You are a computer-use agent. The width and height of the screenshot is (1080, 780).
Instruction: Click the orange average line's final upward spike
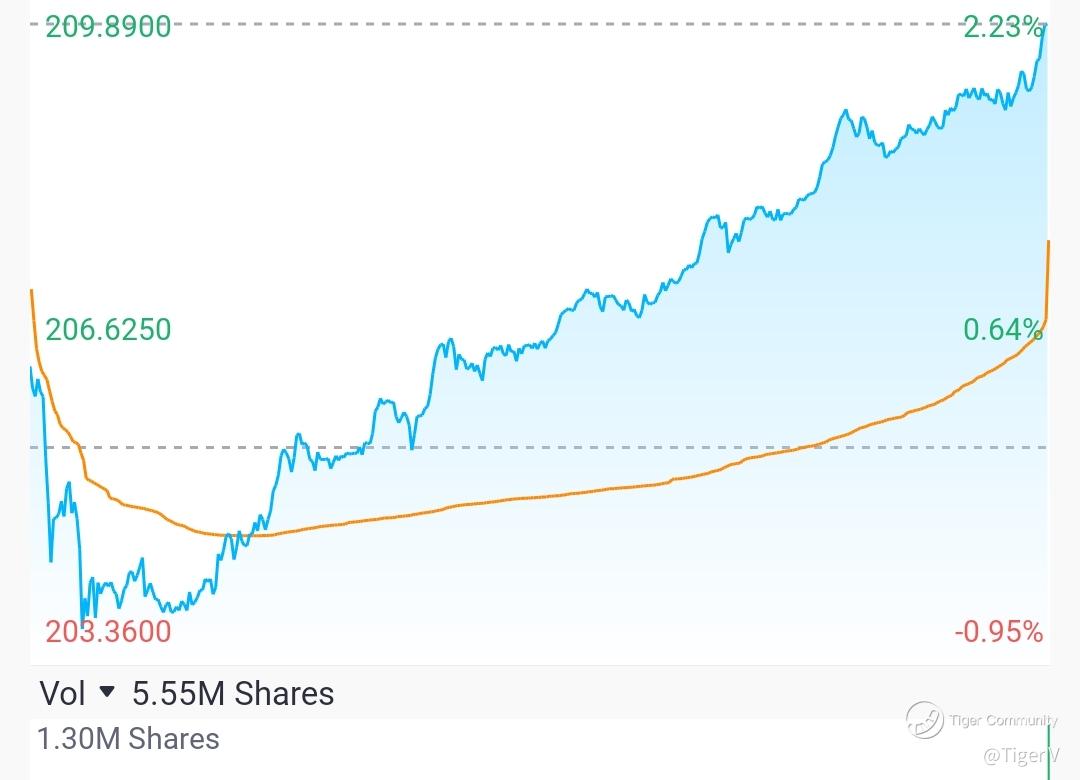tap(1048, 270)
